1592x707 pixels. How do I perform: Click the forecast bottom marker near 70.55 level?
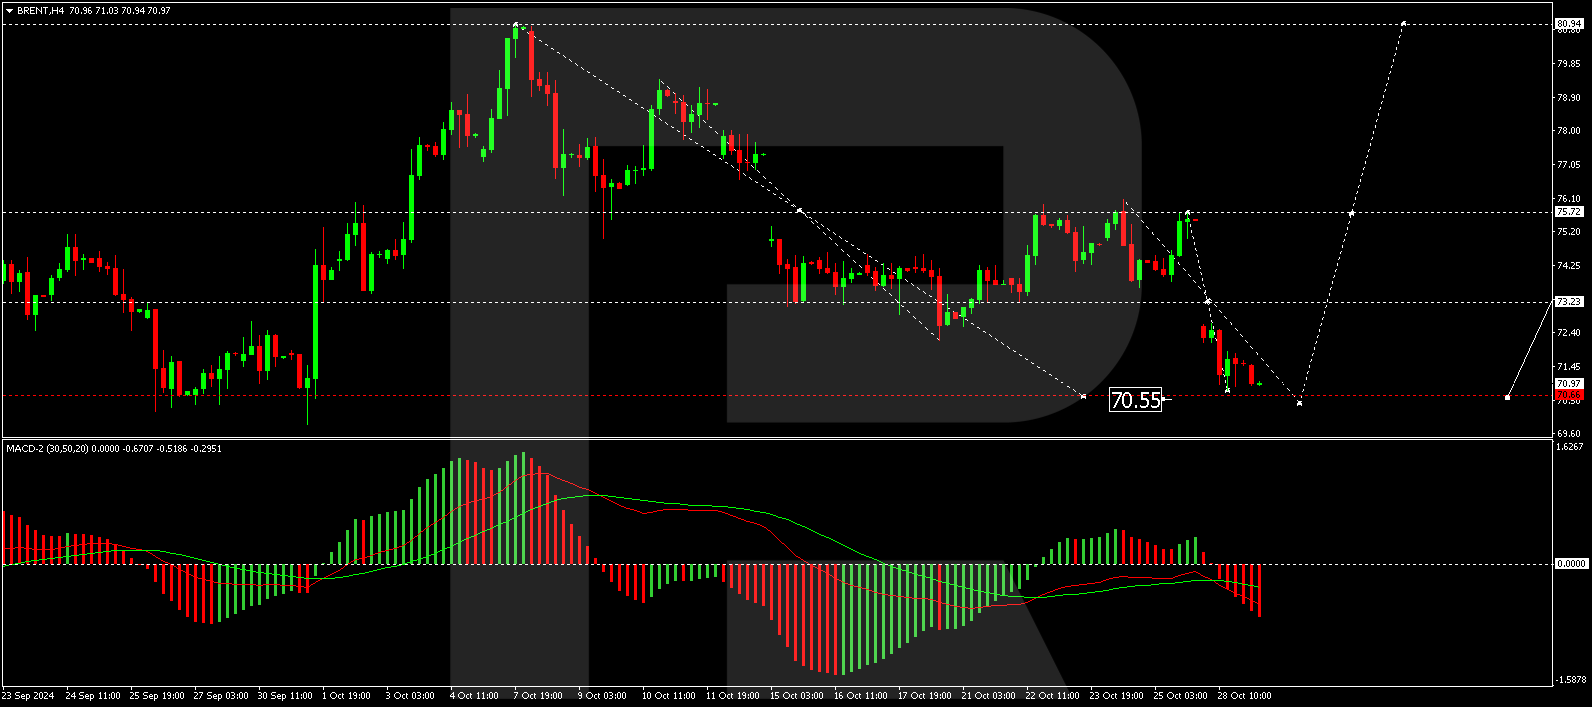1299,402
